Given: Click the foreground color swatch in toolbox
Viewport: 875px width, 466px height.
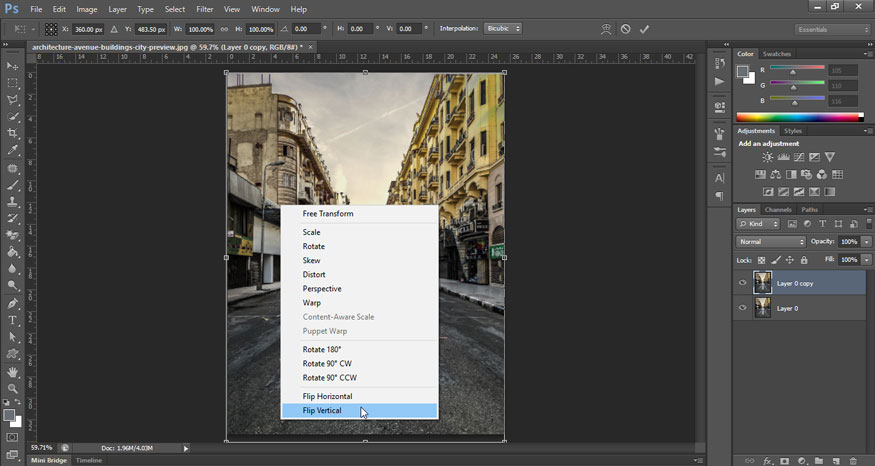Looking at the screenshot, I should [x=9, y=415].
